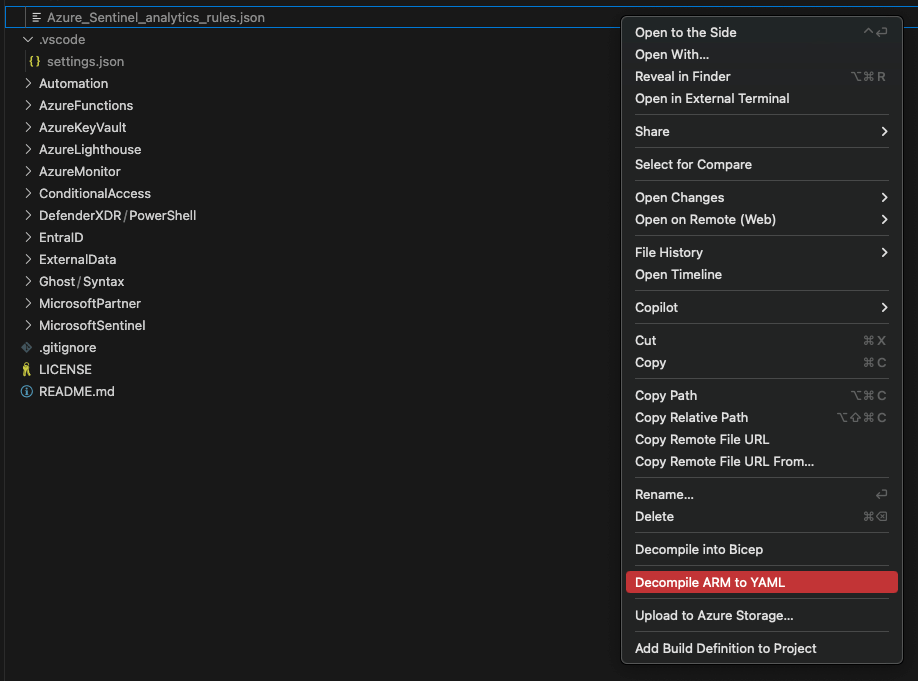Select the DefenderXDR/PowerShell folder
This screenshot has height=681, width=918.
click(x=117, y=216)
